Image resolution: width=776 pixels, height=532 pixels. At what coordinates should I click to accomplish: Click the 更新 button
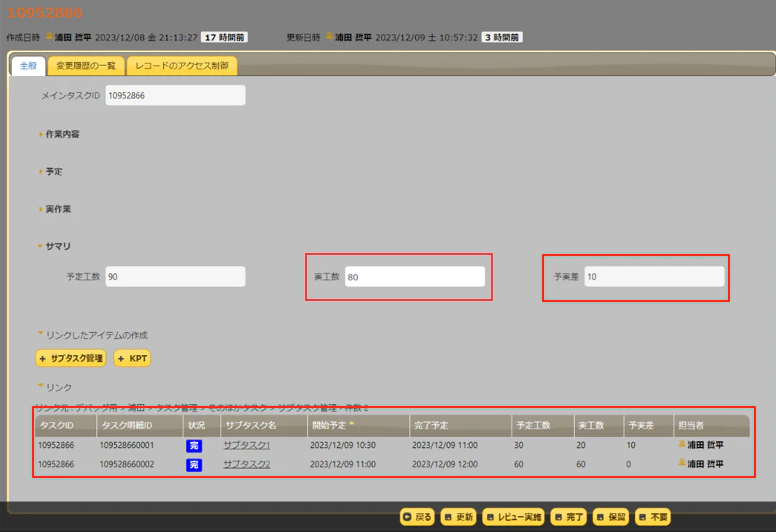point(458,517)
